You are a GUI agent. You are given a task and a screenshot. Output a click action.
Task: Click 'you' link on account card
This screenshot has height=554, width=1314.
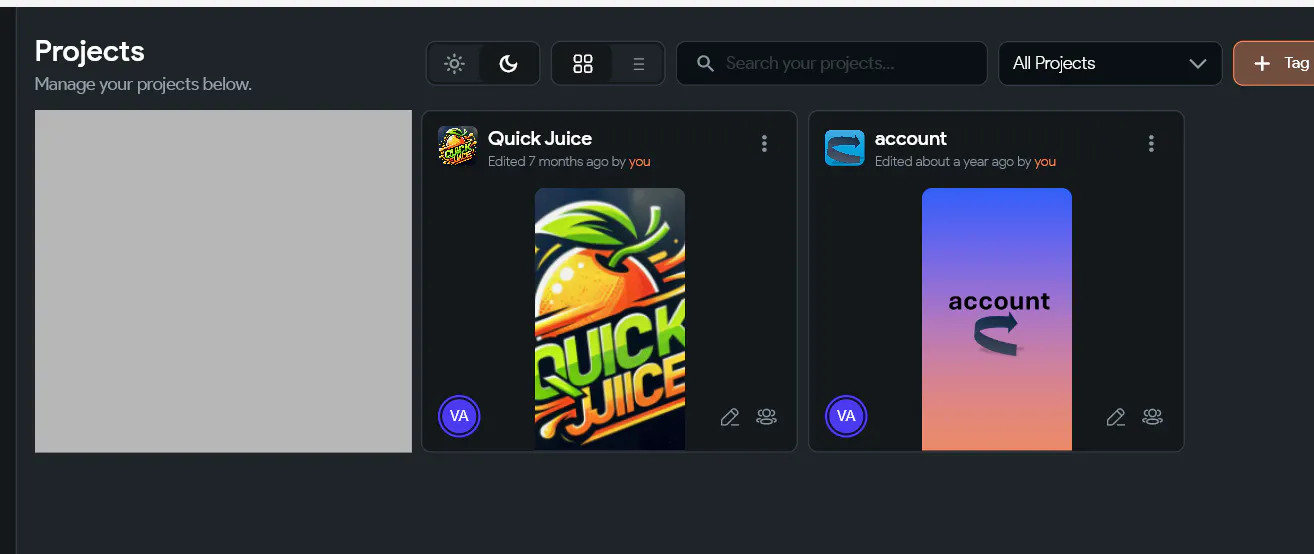tap(1045, 161)
